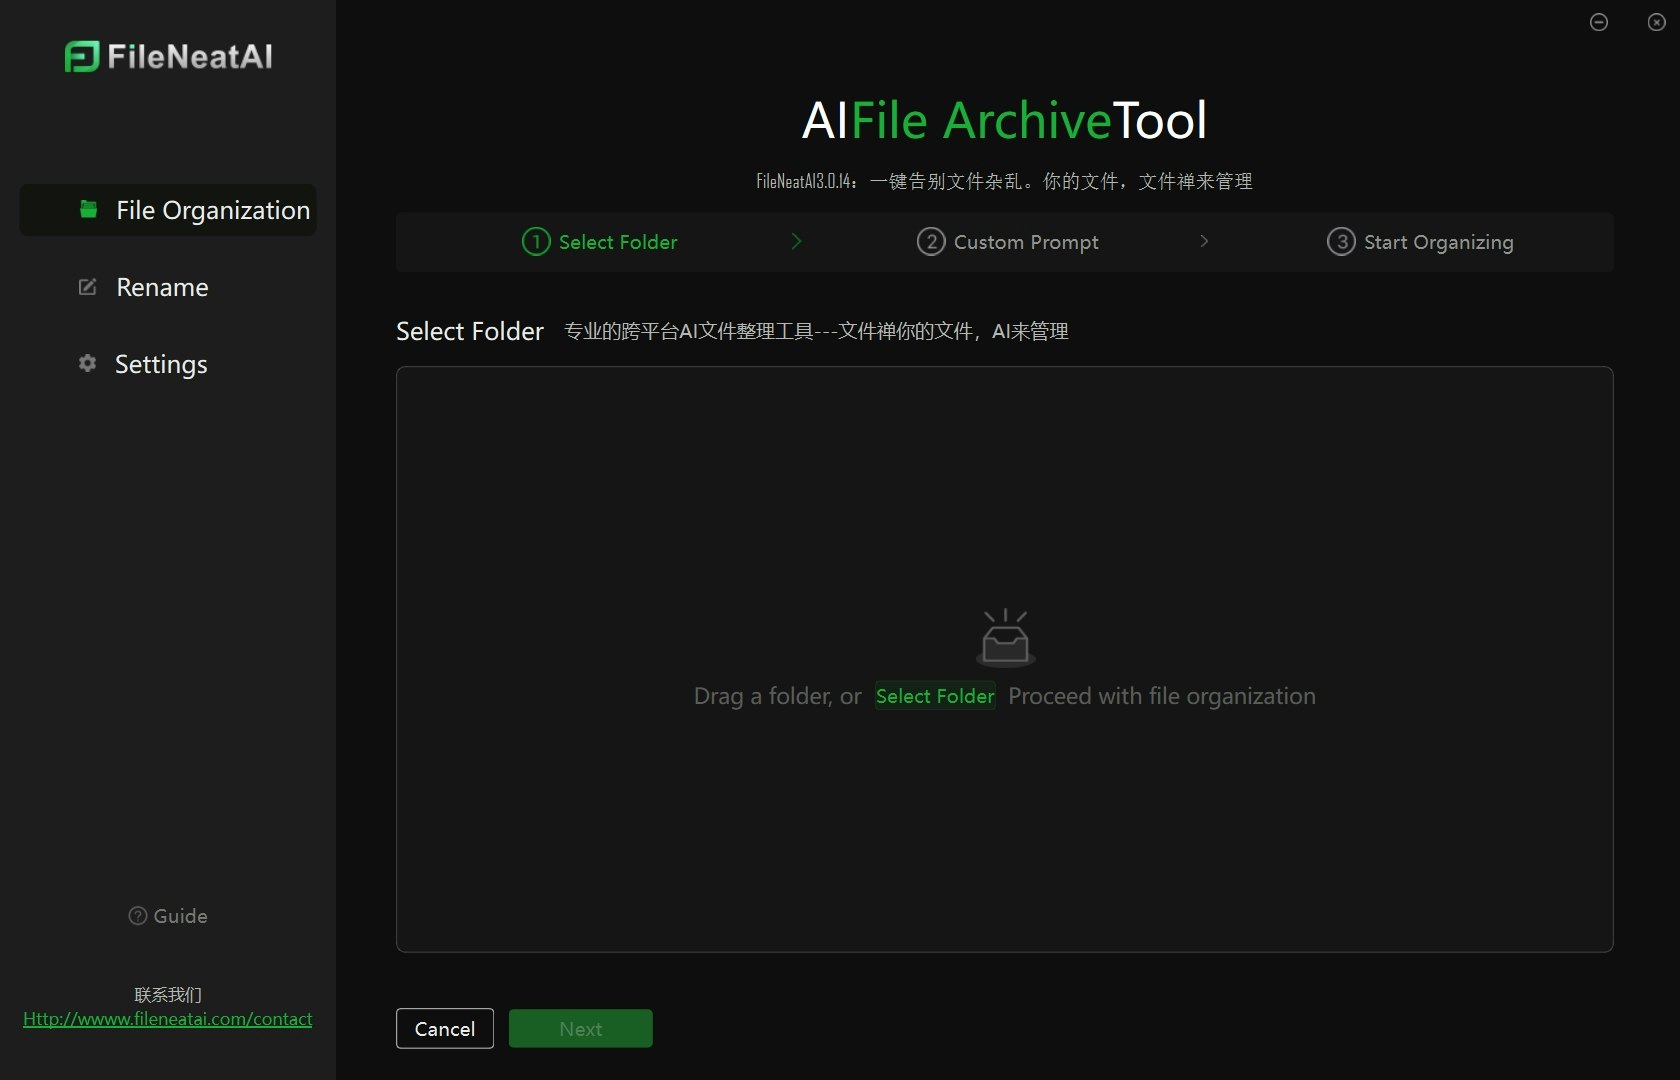Click chevron after Custom Prompt step
This screenshot has width=1680, height=1080.
(1204, 241)
